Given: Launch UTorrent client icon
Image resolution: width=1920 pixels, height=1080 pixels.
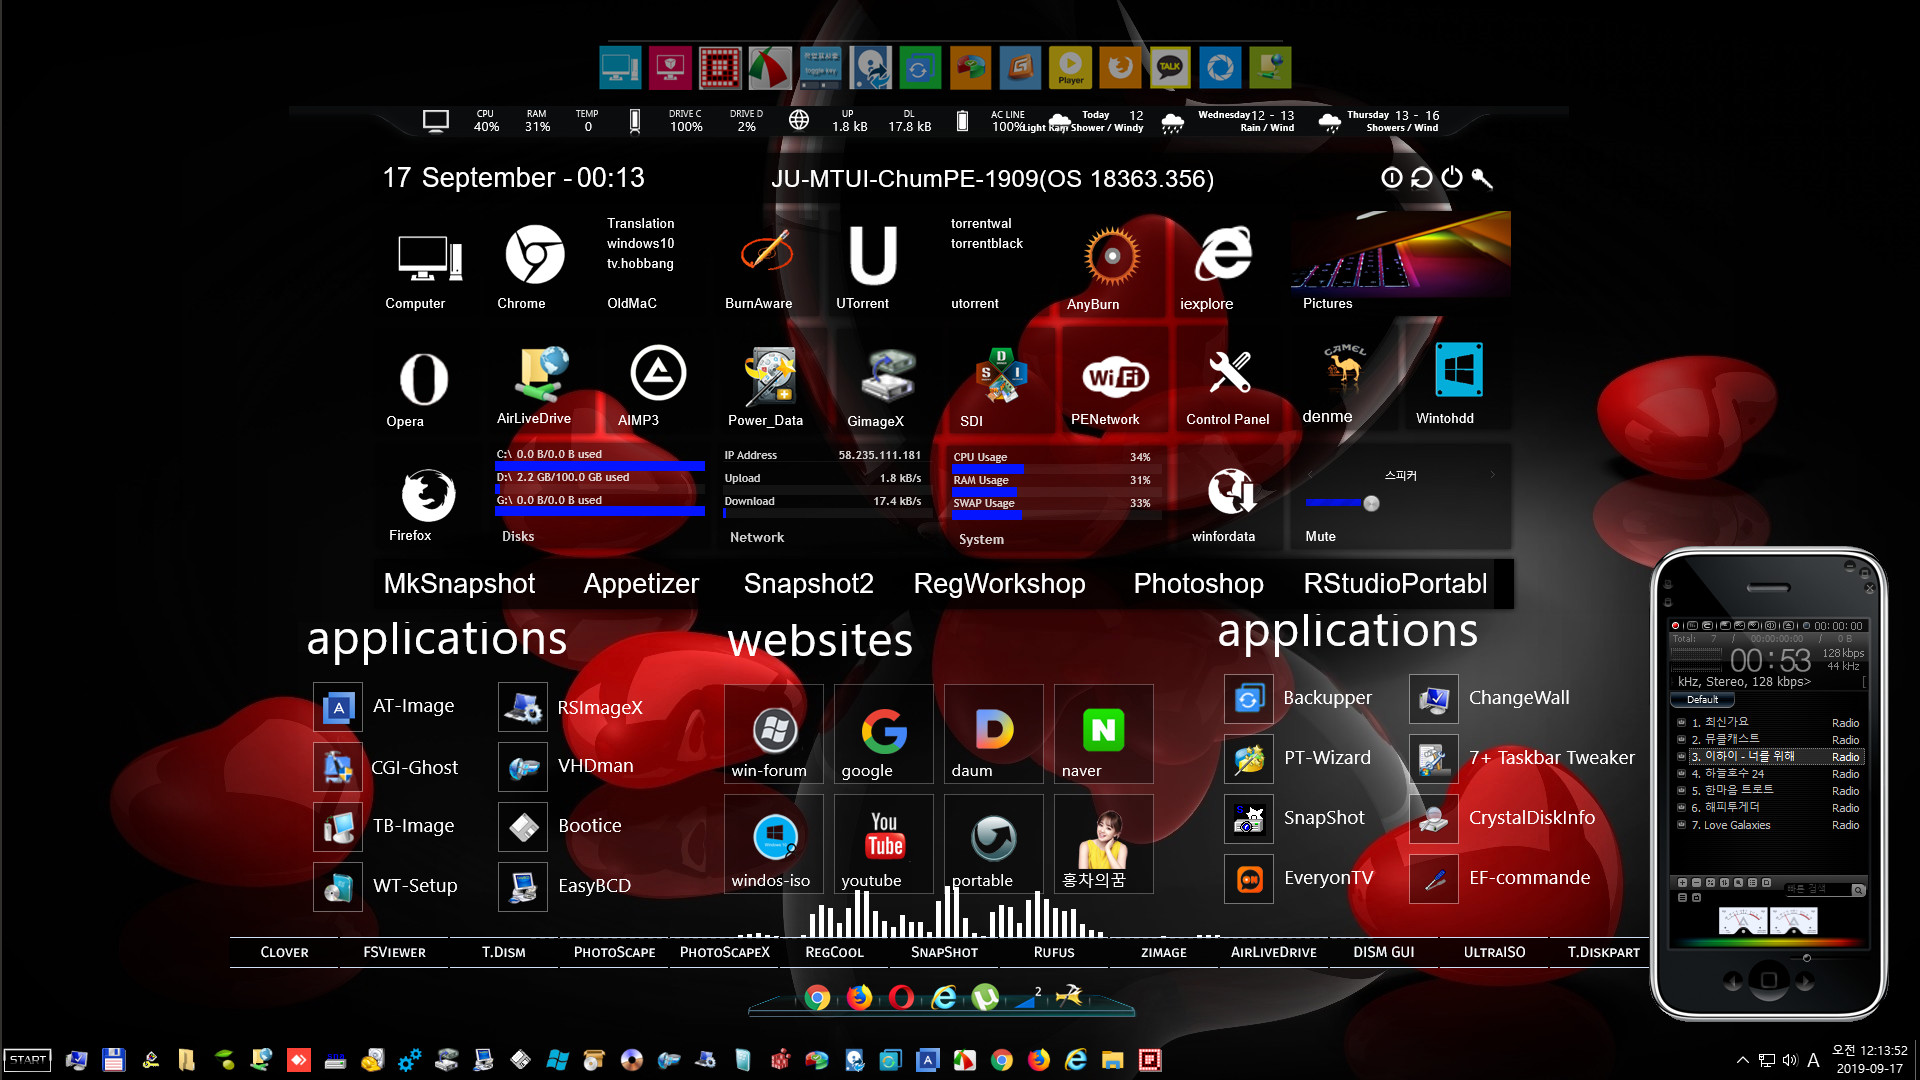Looking at the screenshot, I should click(x=872, y=255).
